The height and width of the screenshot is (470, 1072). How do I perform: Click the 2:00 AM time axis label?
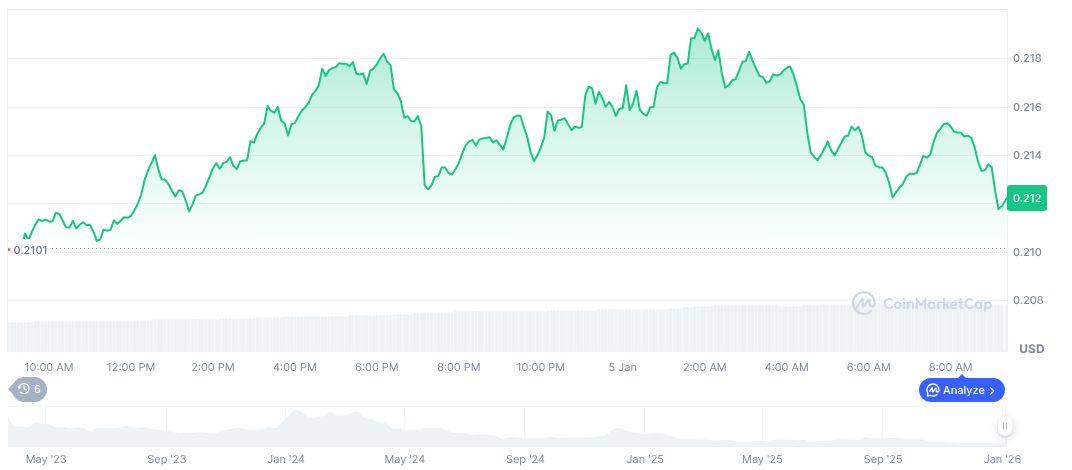coord(704,367)
